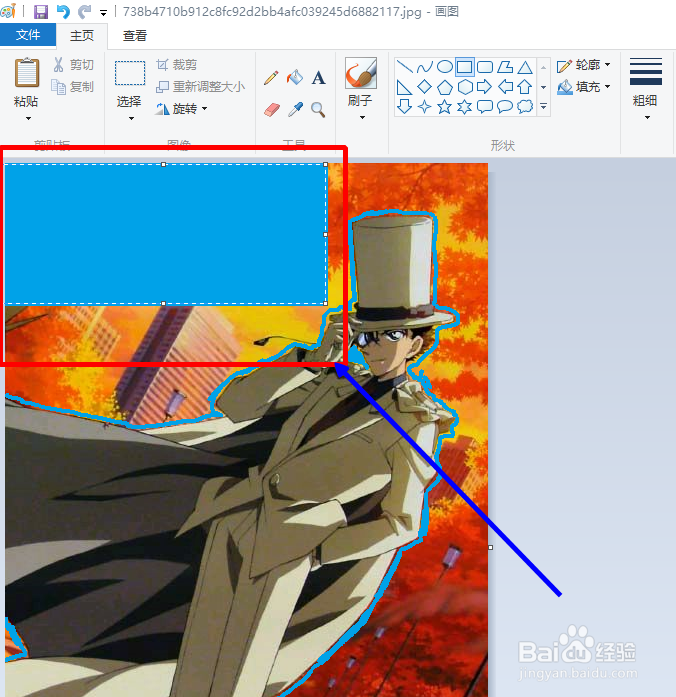
Task: Select the Oval callout shape
Action: (505, 107)
